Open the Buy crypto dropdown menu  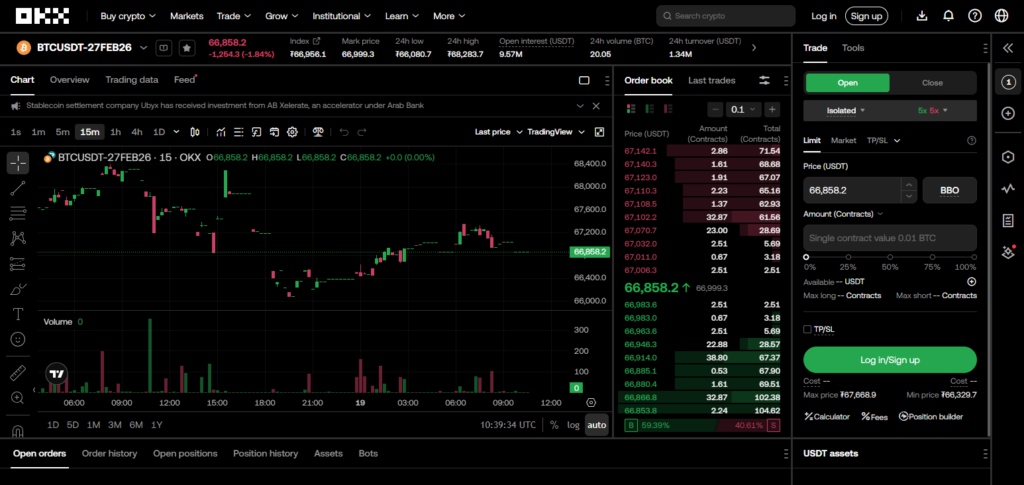(128, 16)
